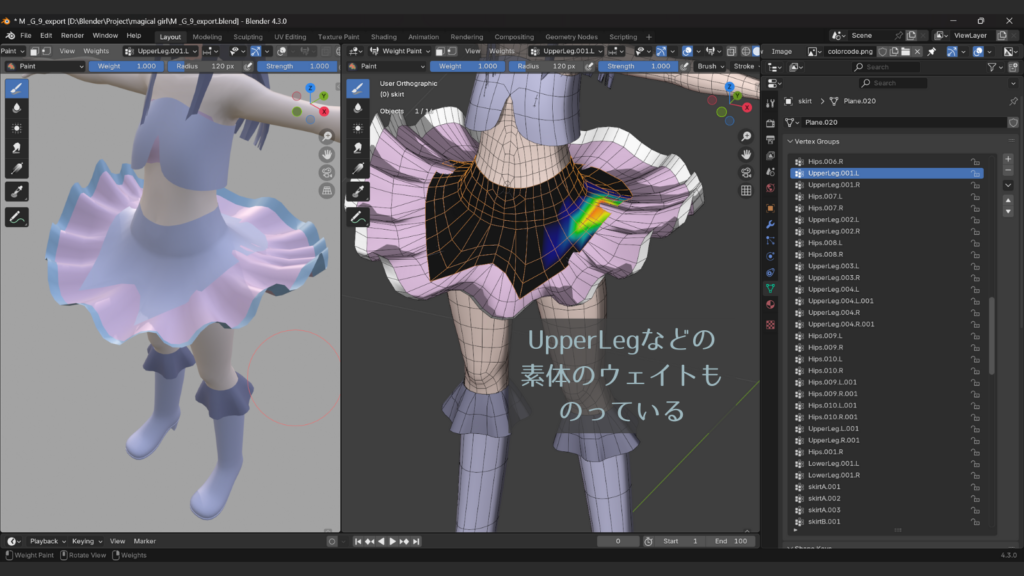Viewport: 1024px width, 576px height.
Task: Open Paint brush selector in right viewport
Action: [x=386, y=66]
